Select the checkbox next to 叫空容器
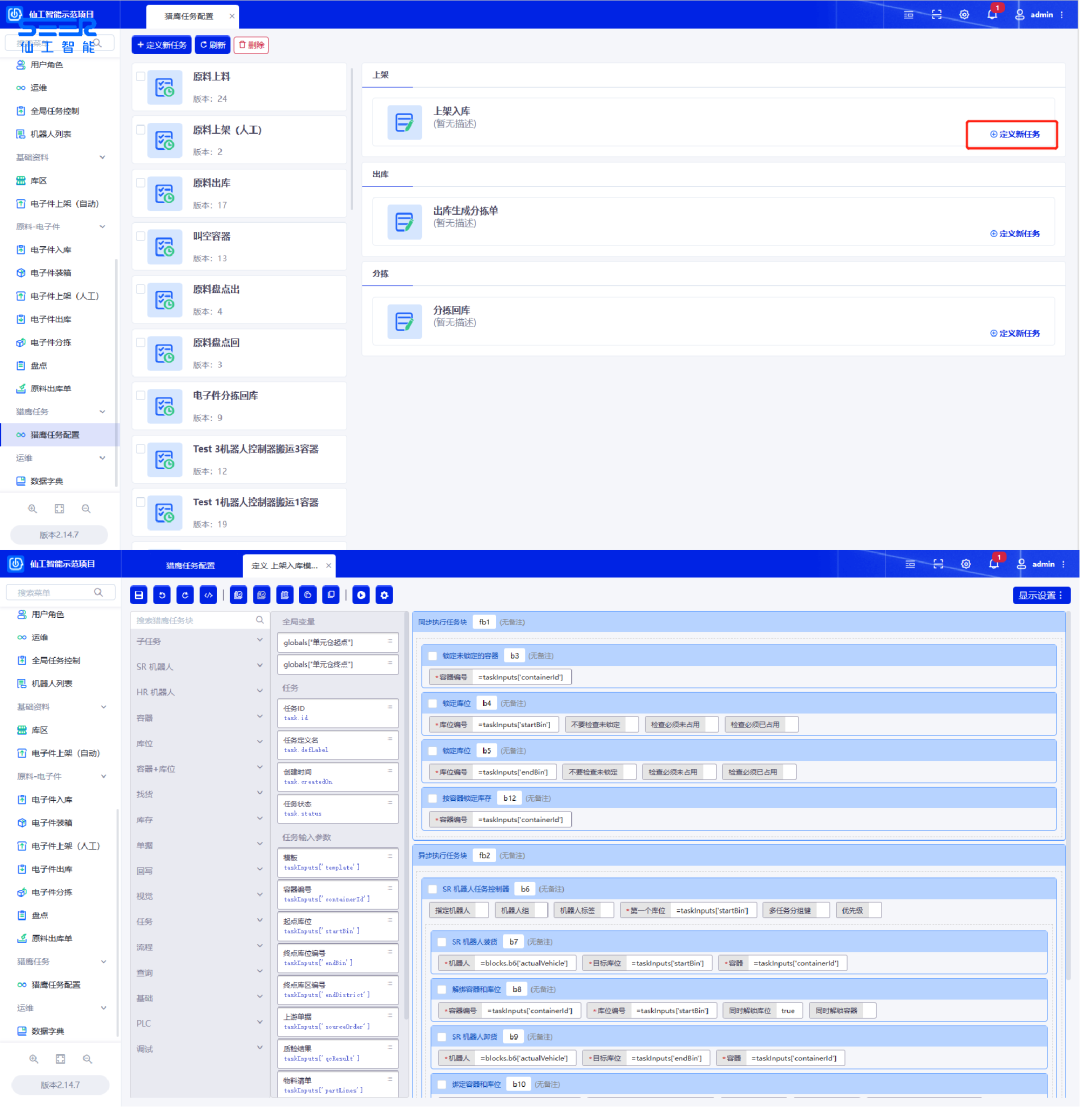Image resolution: width=1080 pixels, height=1107 pixels. pos(141,236)
